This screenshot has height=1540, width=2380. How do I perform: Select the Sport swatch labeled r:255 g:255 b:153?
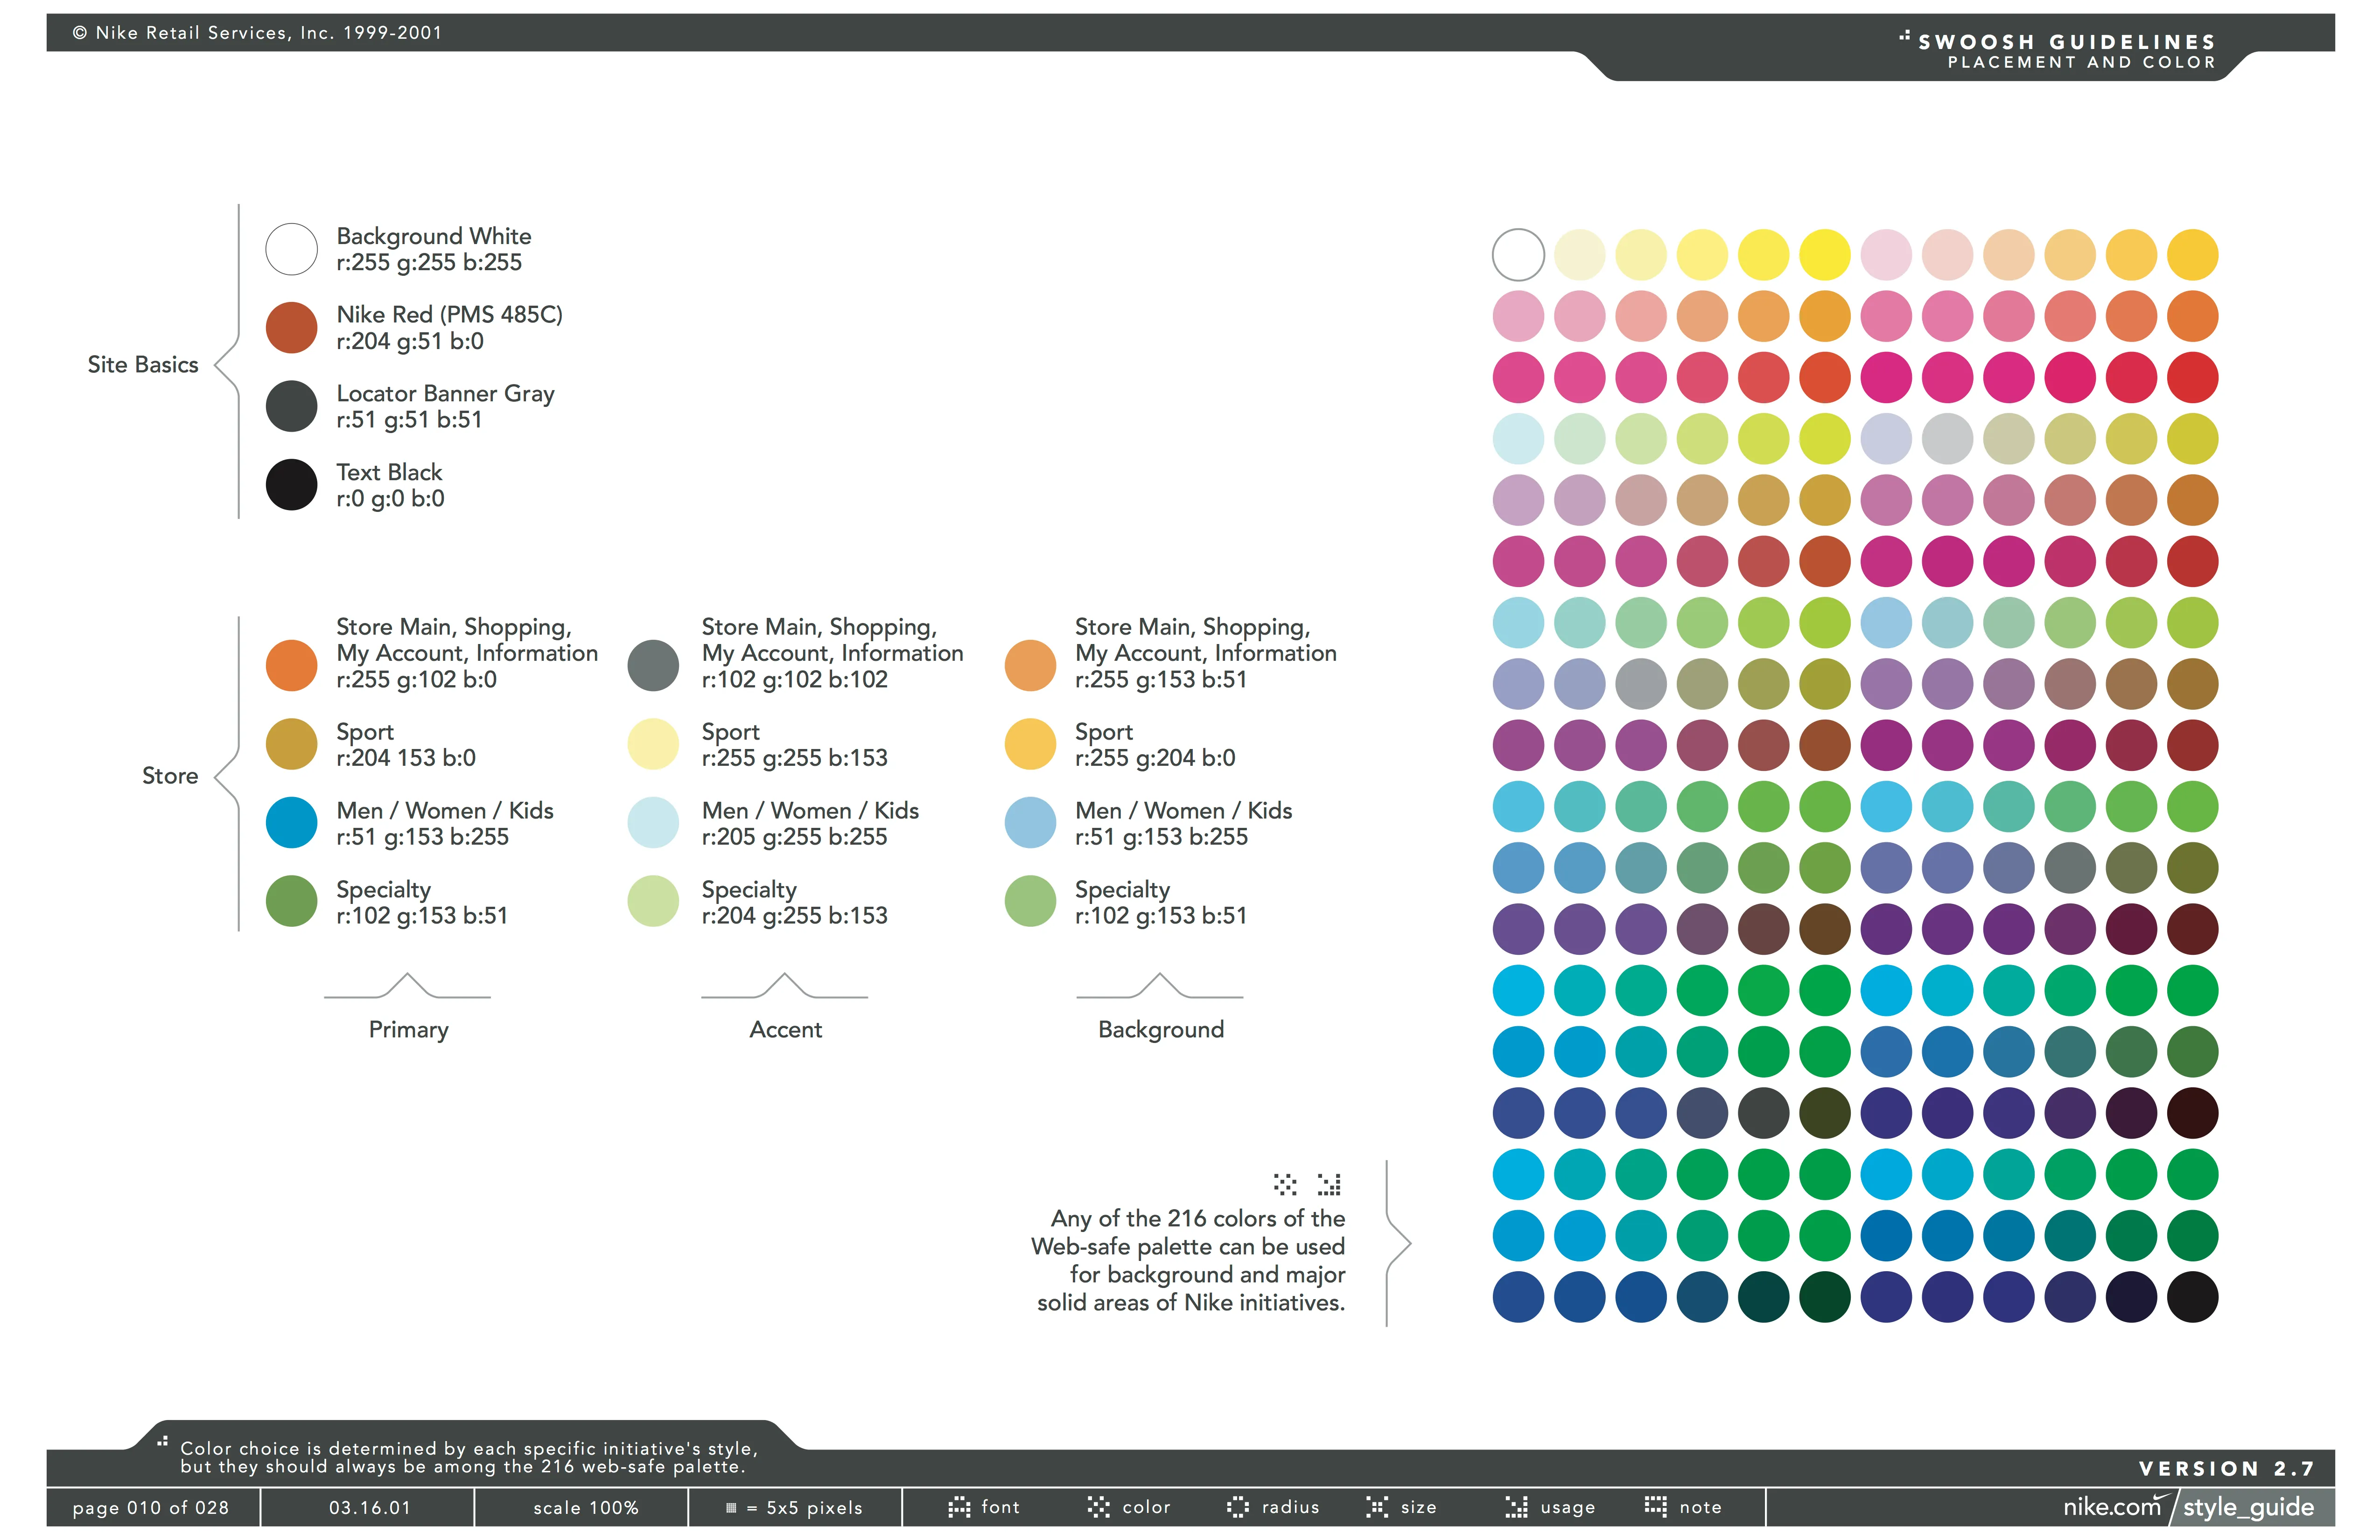coord(653,744)
